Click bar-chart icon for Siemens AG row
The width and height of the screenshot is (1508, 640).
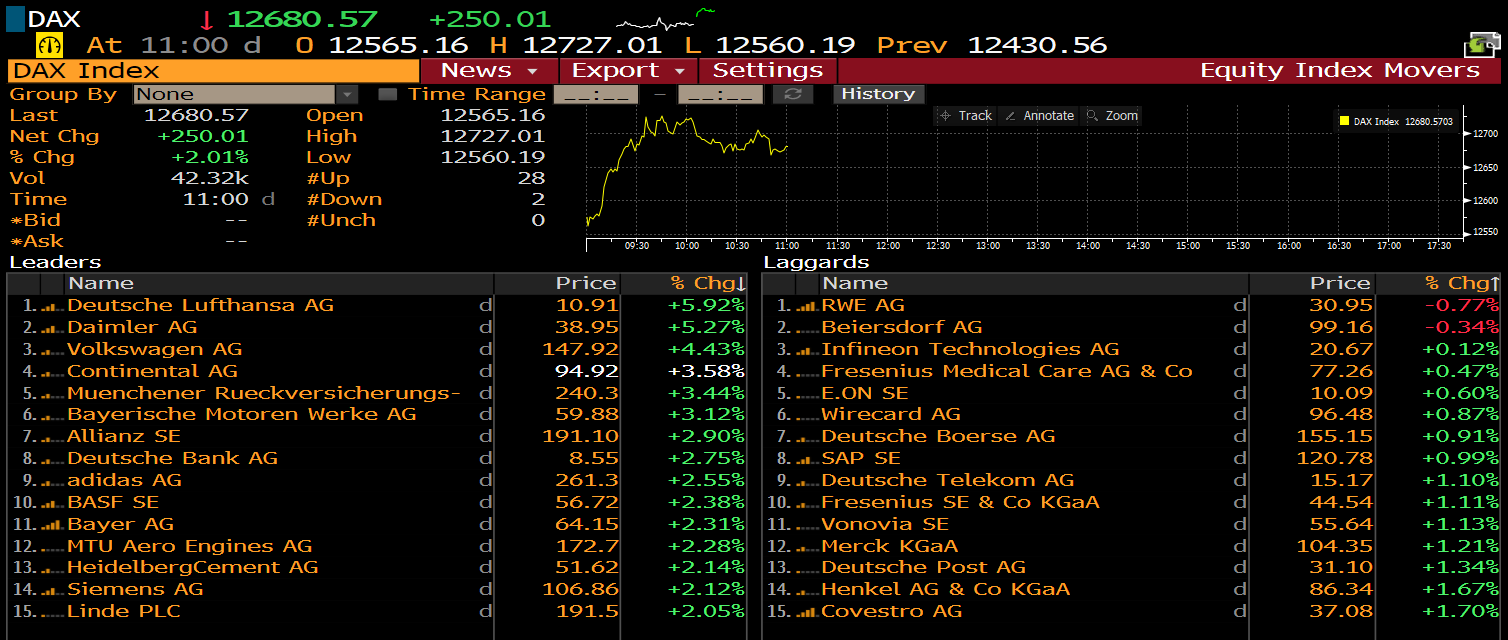[x=52, y=590]
